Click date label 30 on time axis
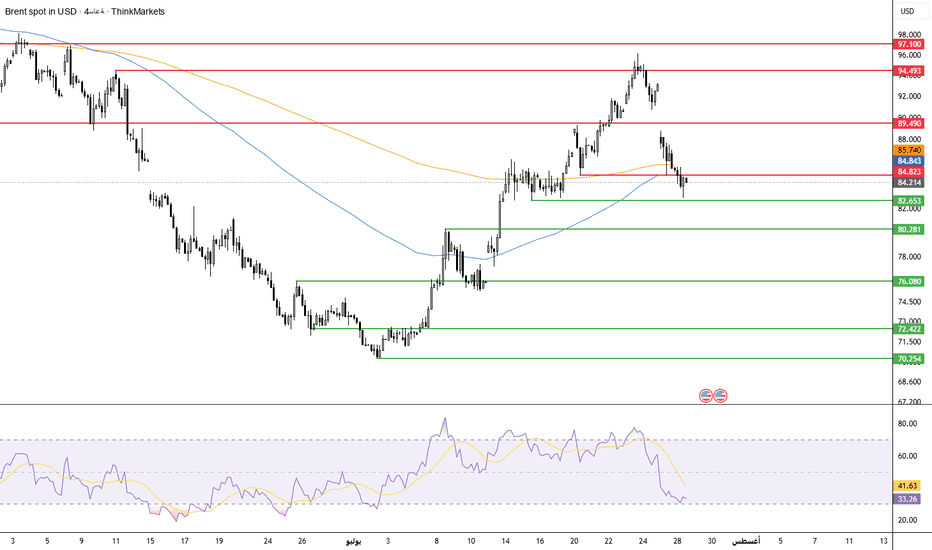The height and width of the screenshot is (550, 932). click(x=711, y=541)
